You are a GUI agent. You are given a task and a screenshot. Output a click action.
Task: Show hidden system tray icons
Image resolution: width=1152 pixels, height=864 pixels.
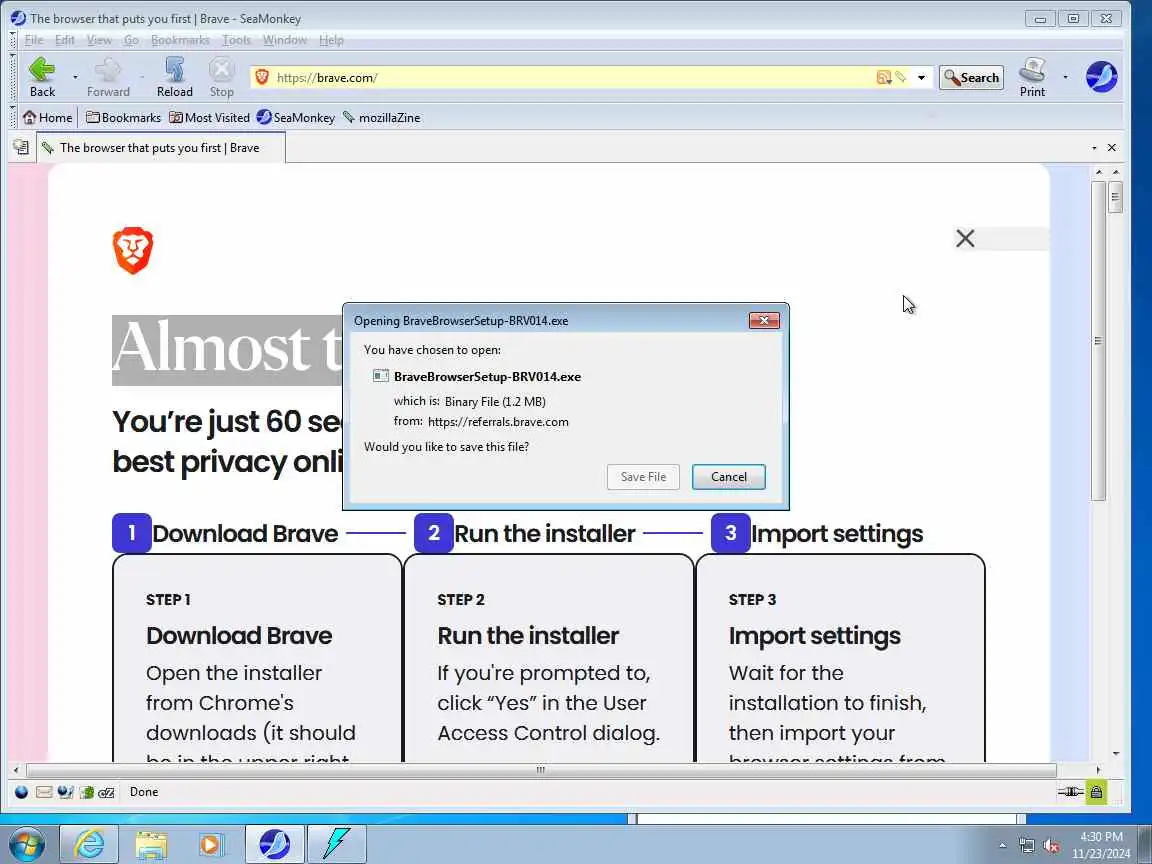point(1003,846)
